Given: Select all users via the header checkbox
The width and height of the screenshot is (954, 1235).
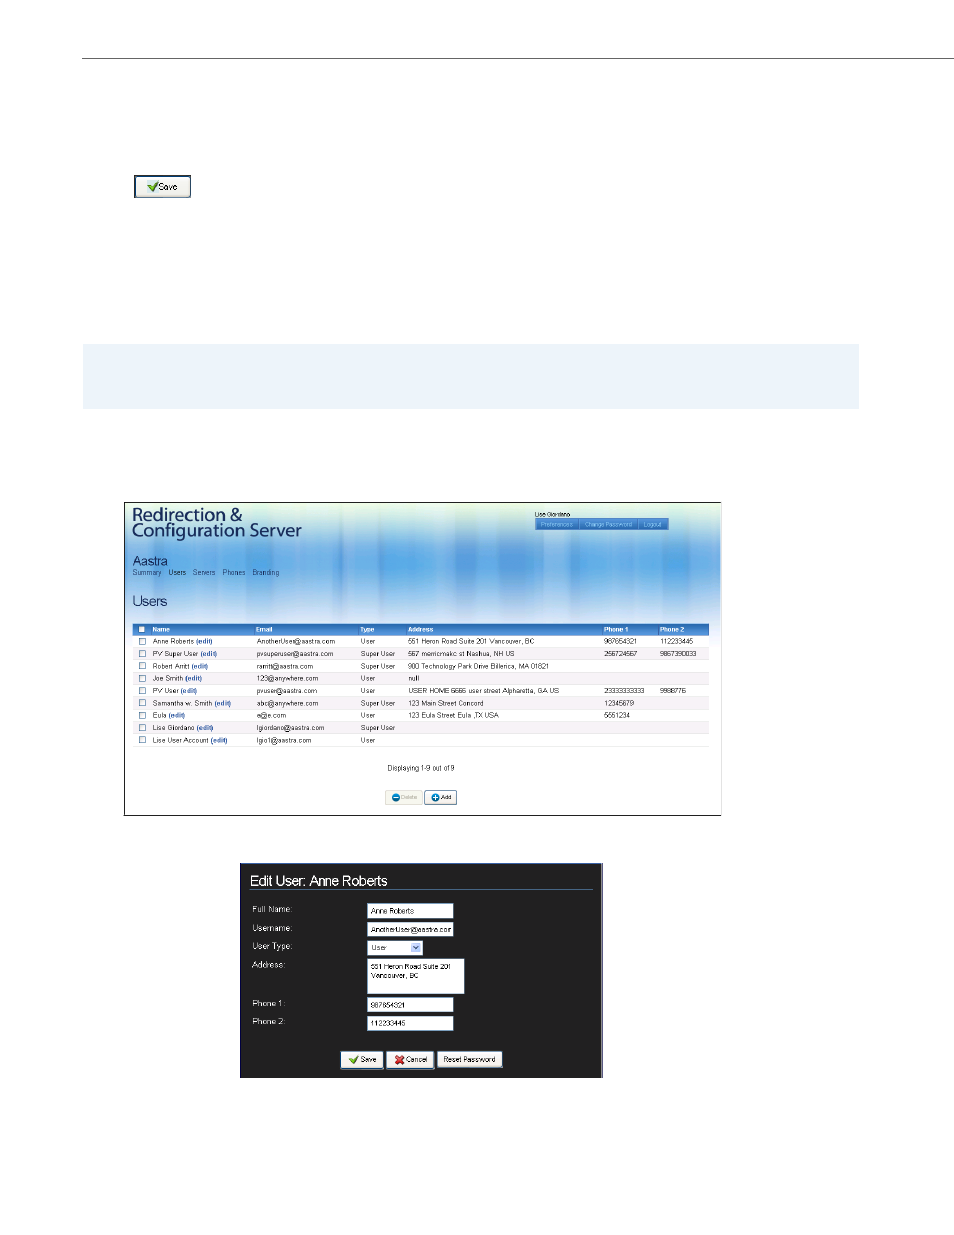Looking at the screenshot, I should (x=142, y=630).
